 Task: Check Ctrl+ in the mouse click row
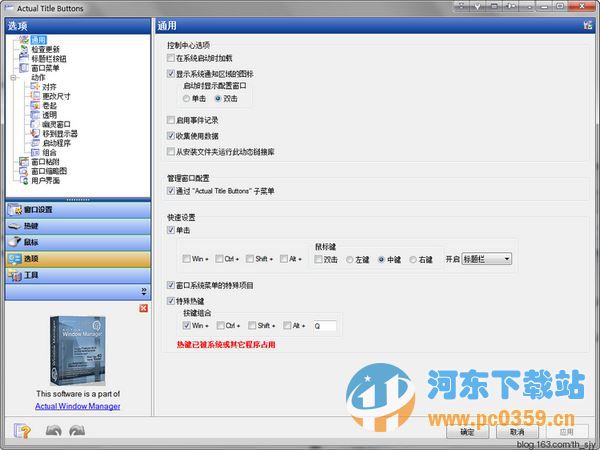point(219,259)
